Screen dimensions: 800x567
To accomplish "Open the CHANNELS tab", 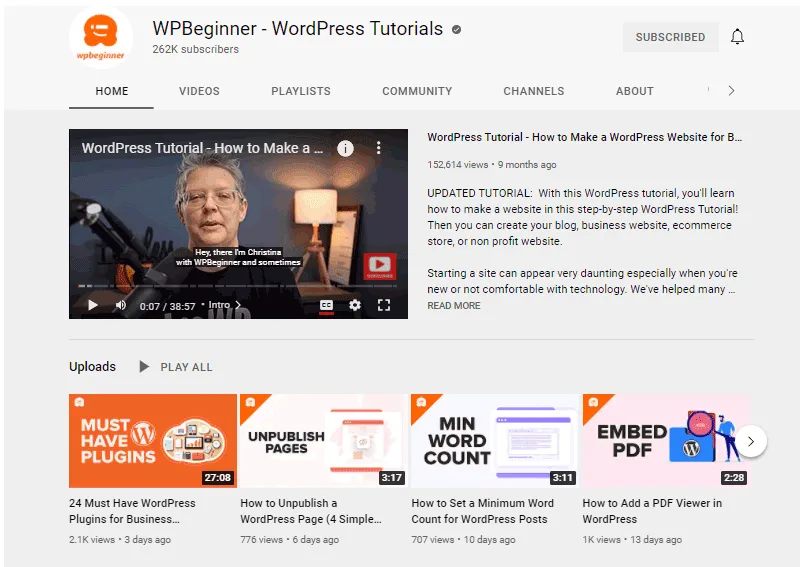I will [x=534, y=91].
